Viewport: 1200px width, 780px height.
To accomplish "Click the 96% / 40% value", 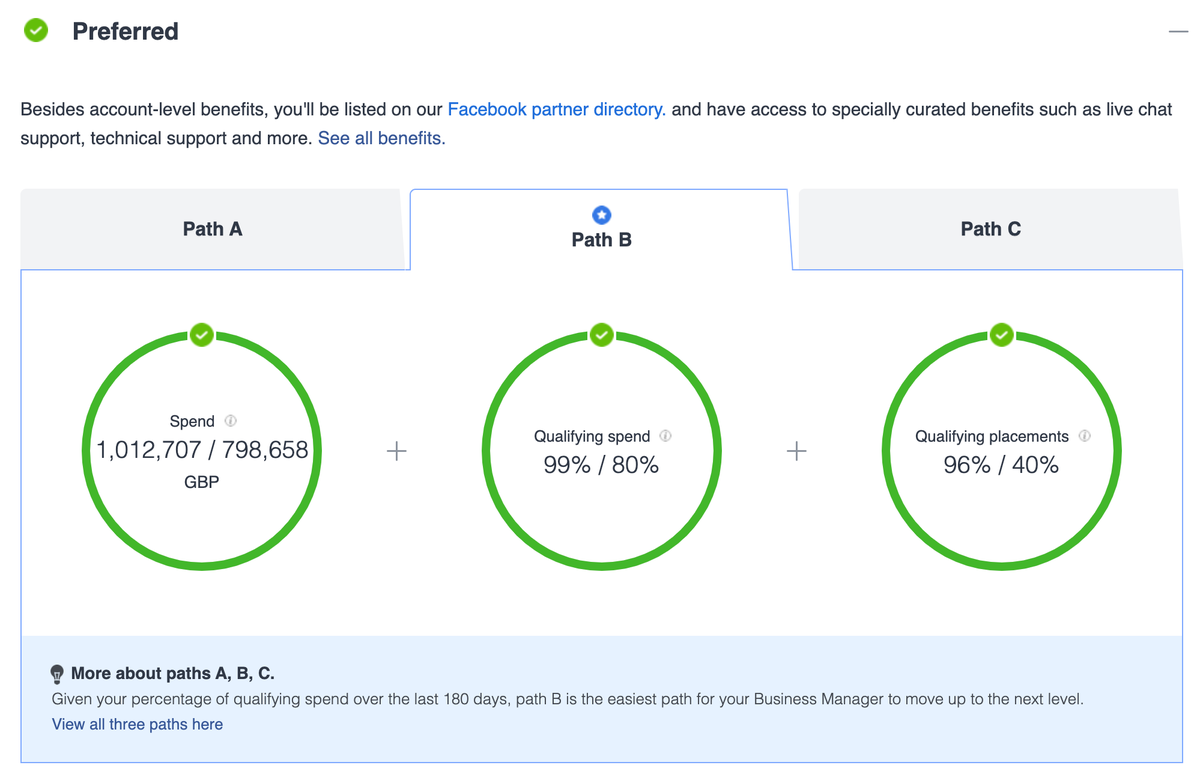I will (1001, 465).
